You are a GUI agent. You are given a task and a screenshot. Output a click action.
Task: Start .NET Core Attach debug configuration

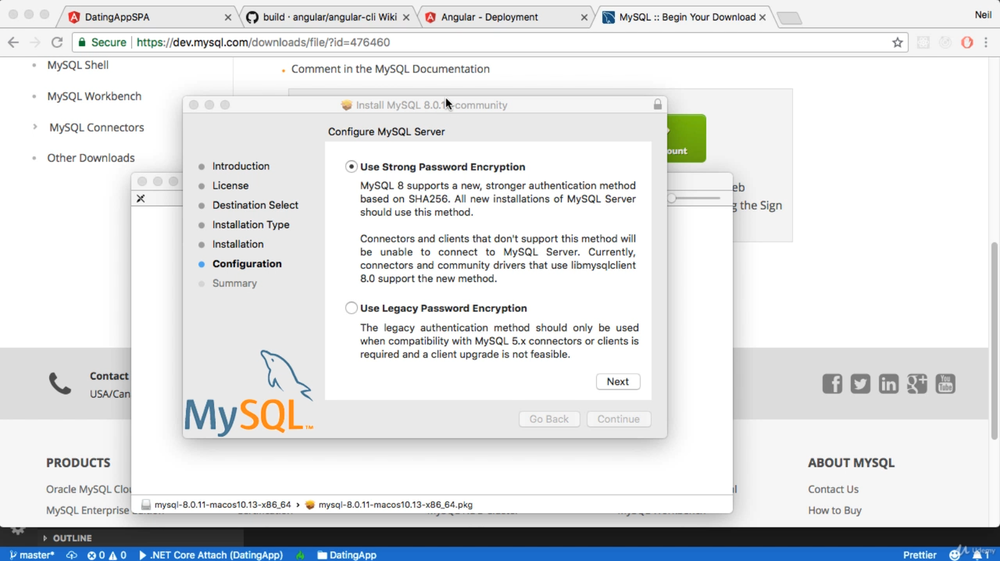pyautogui.click(x=210, y=555)
